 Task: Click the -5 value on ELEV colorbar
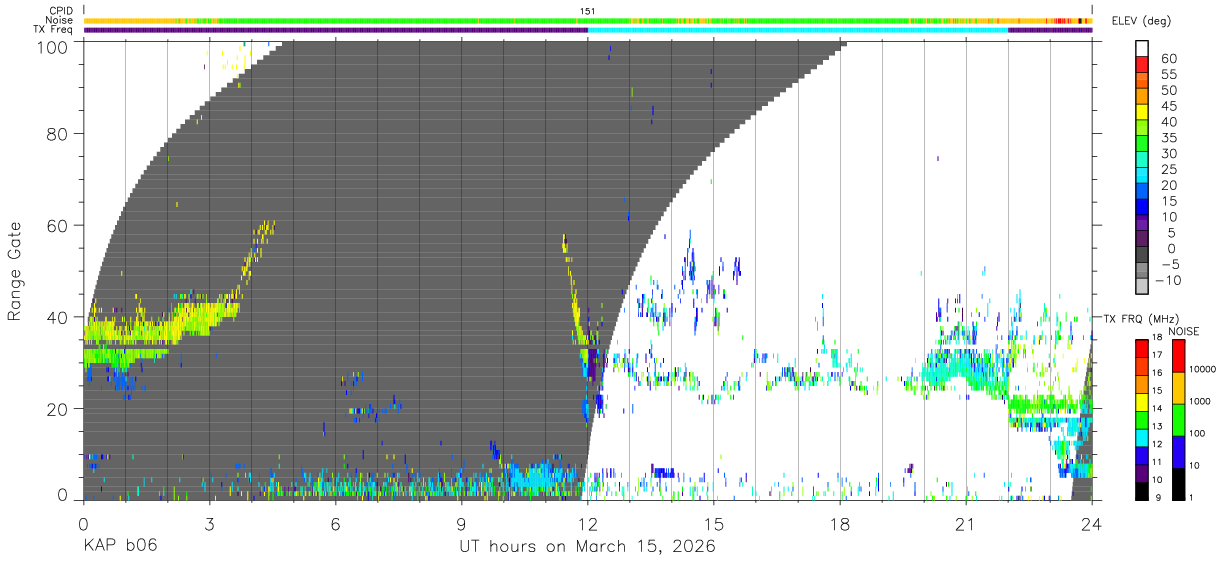coord(1170,264)
